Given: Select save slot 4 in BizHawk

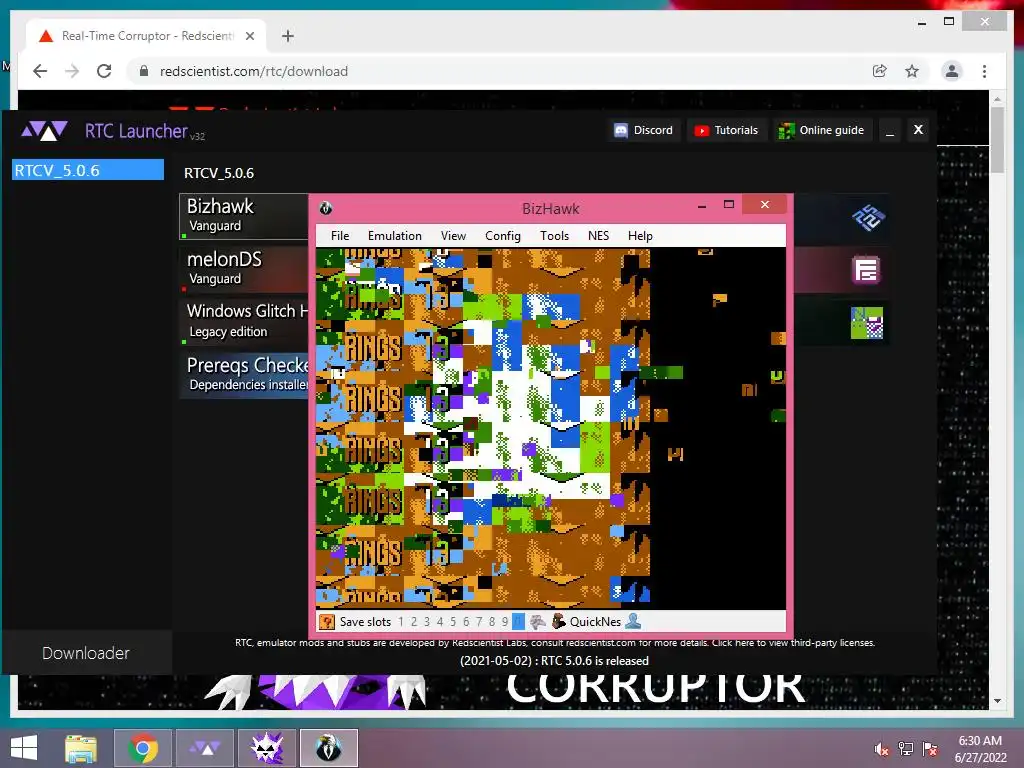Looking at the screenshot, I should pos(440,622).
